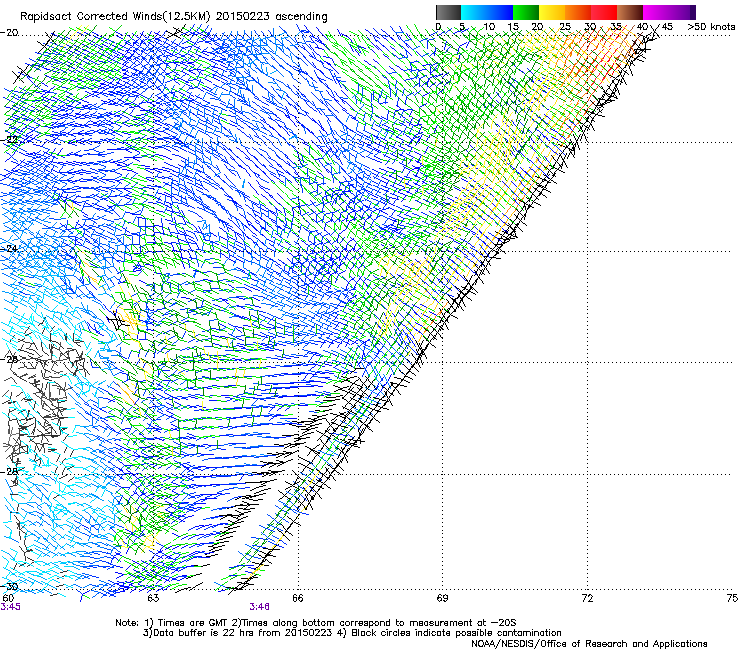740x650 pixels.
Task: Click the '20150223 ascending' date text
Action: click(x=271, y=17)
